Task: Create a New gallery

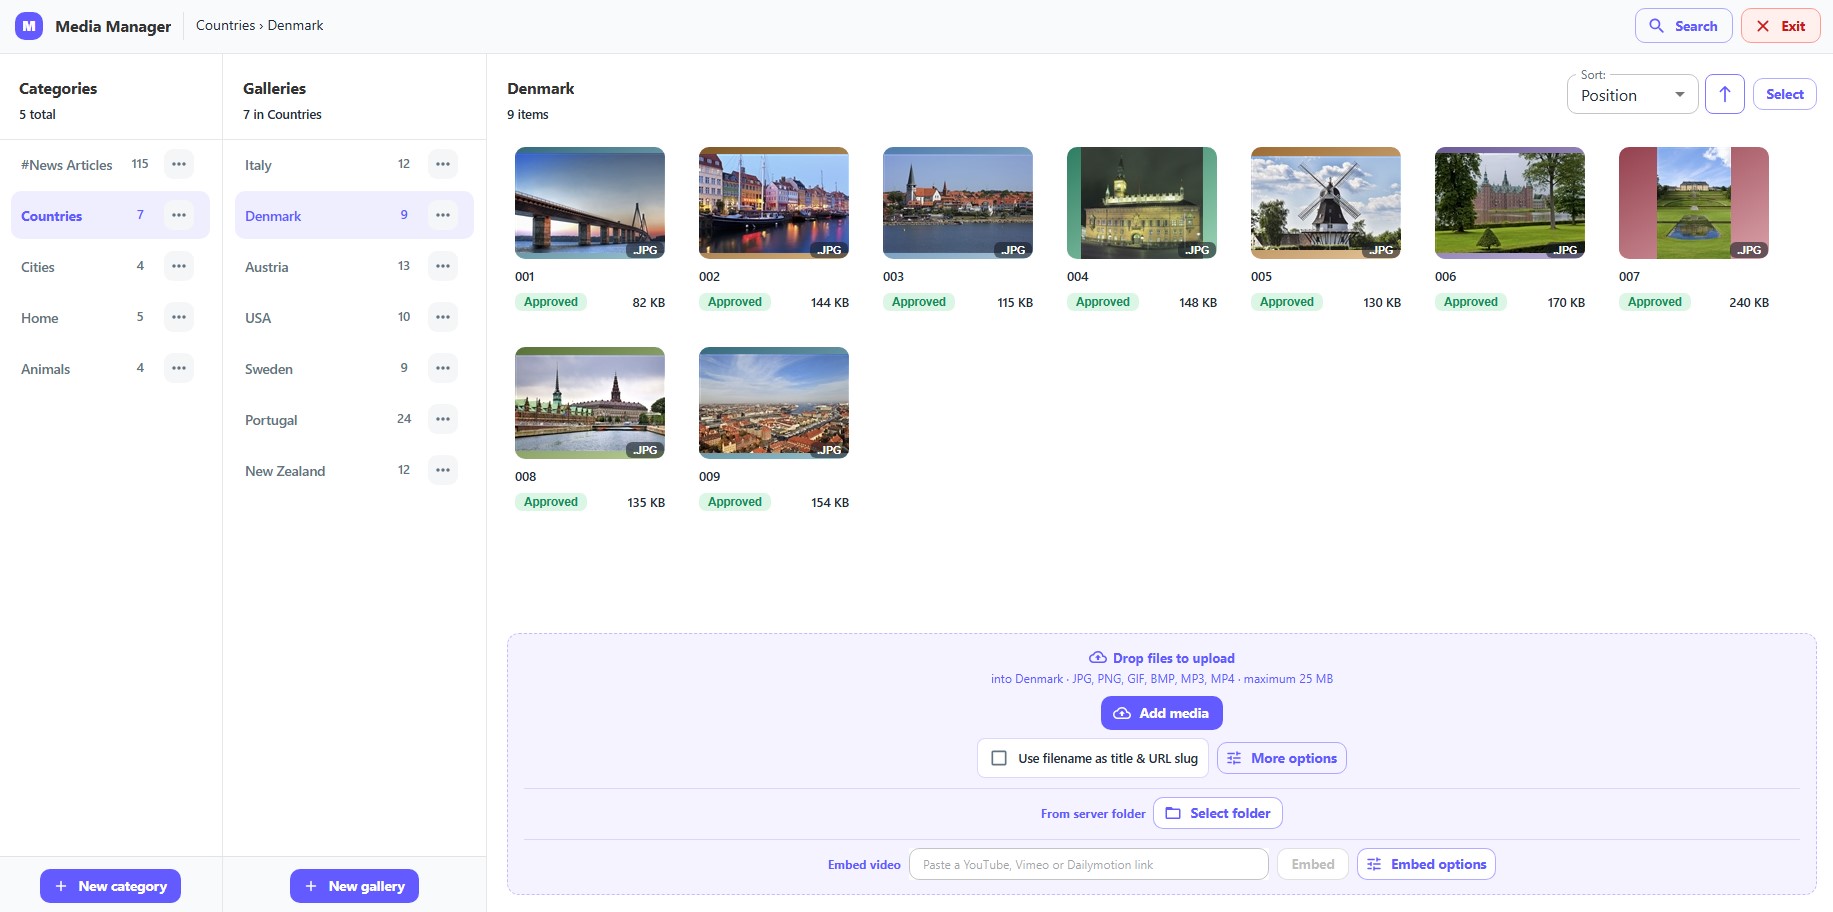Action: click(x=354, y=886)
